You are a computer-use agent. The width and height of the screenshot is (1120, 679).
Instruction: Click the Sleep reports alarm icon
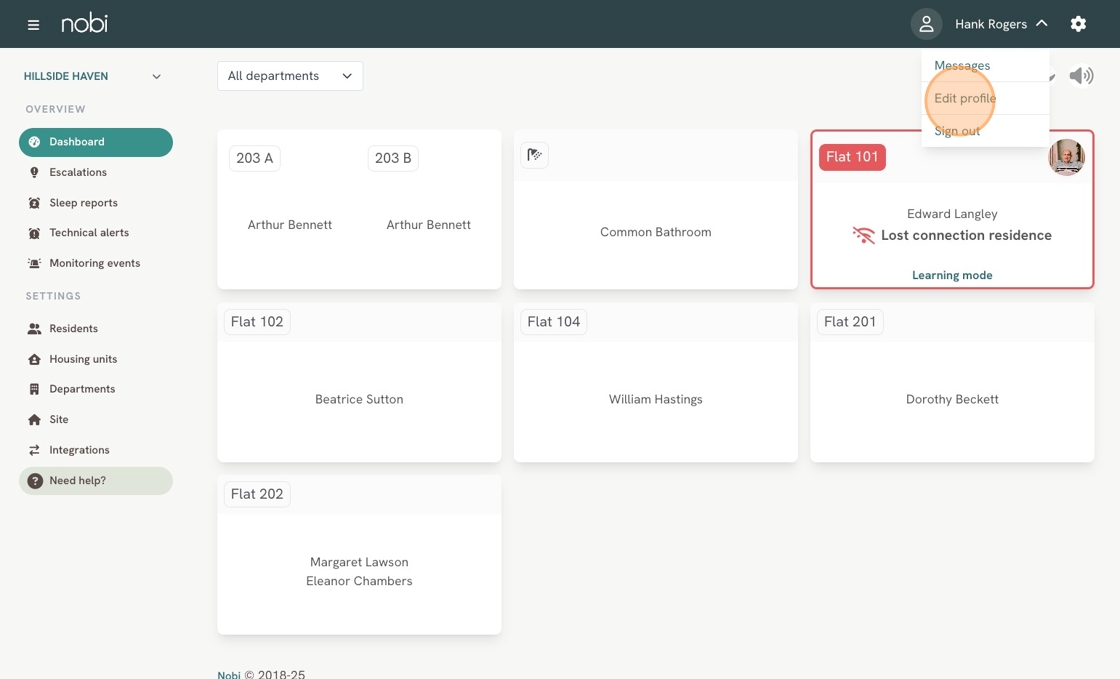pyautogui.click(x=34, y=203)
